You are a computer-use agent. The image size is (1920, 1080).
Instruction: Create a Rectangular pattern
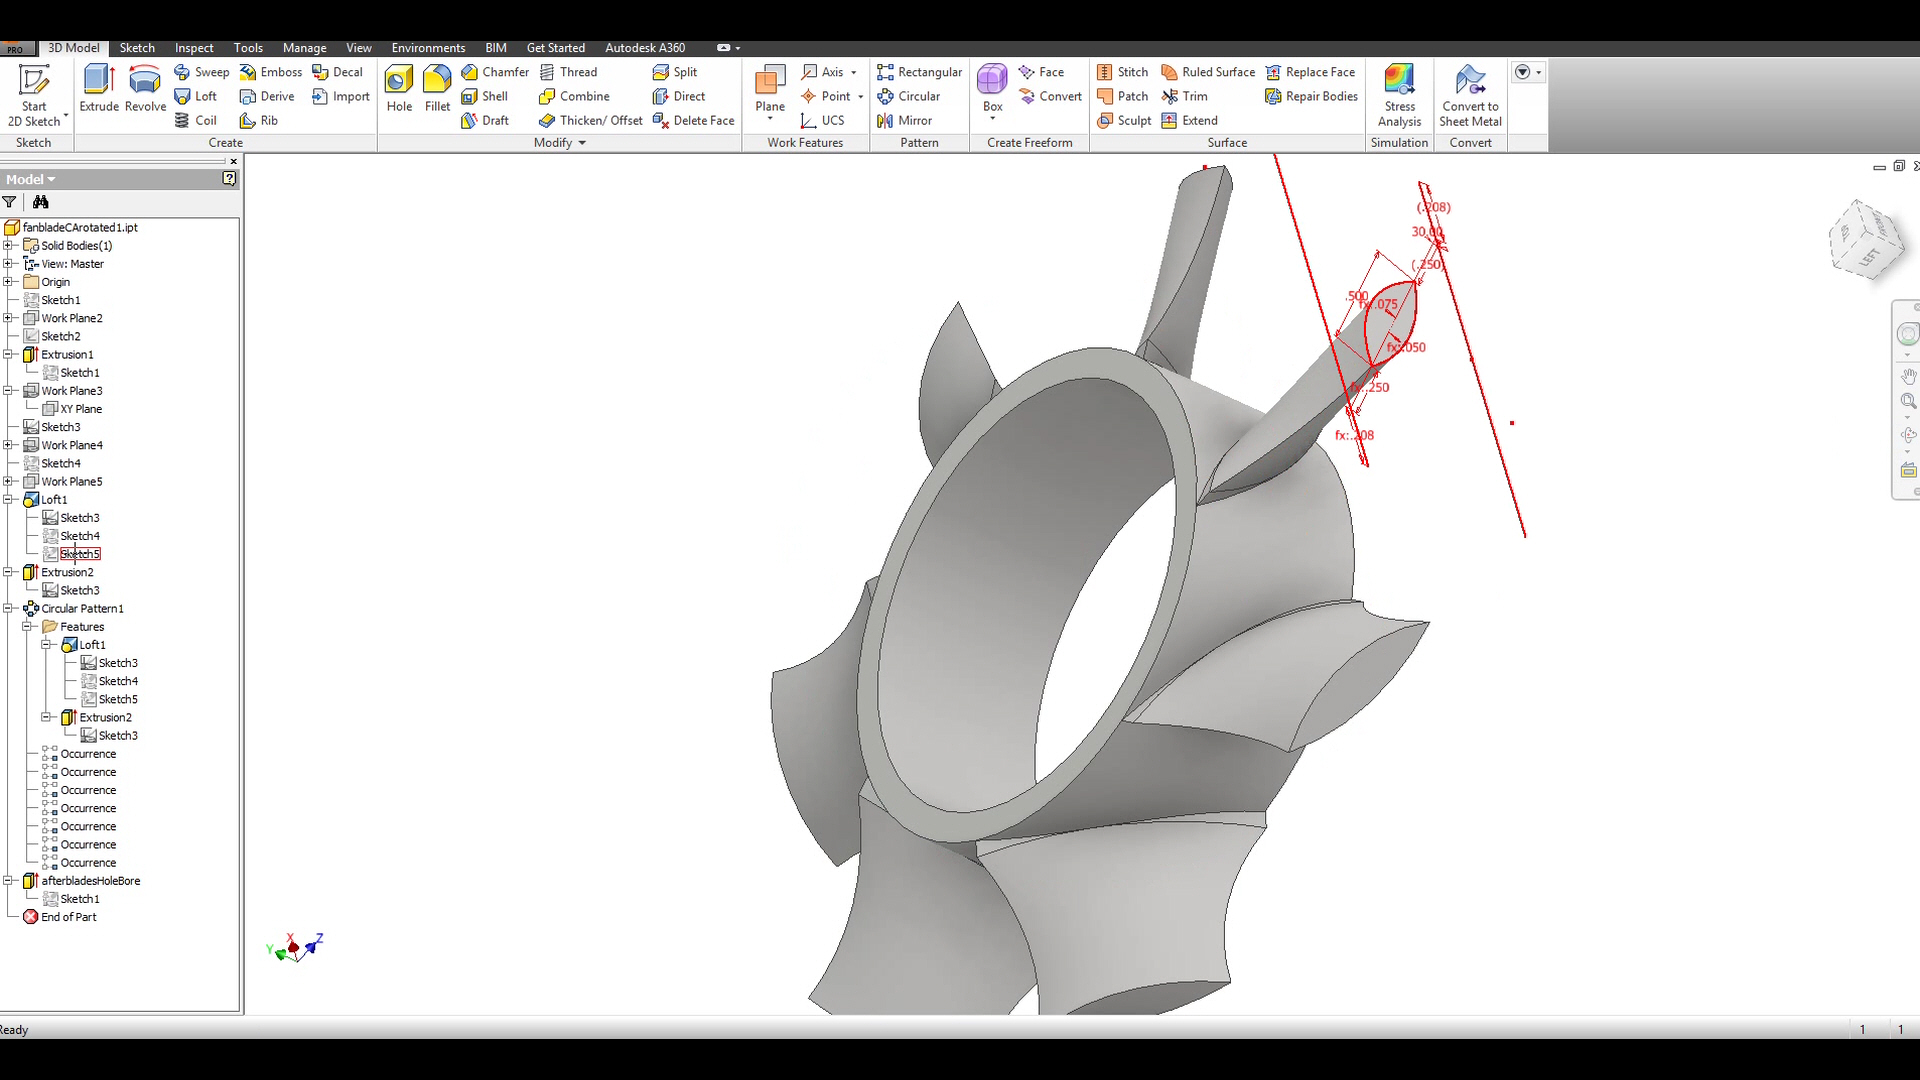[x=919, y=72]
